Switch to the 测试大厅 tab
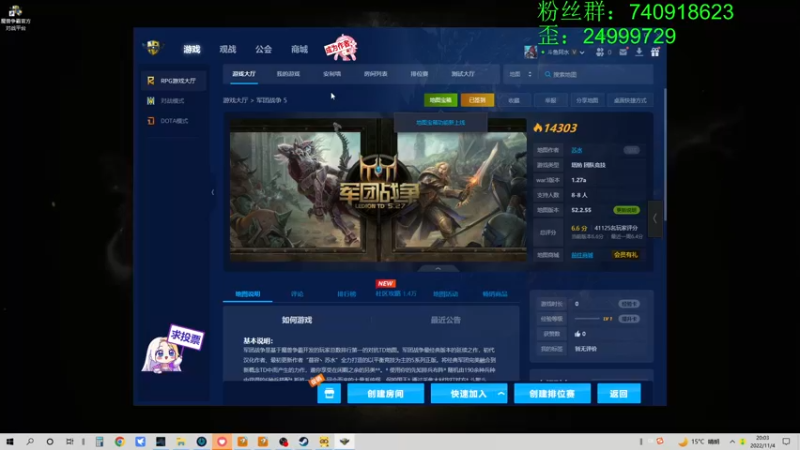Screen dimensions: 800x450 pos(463,74)
